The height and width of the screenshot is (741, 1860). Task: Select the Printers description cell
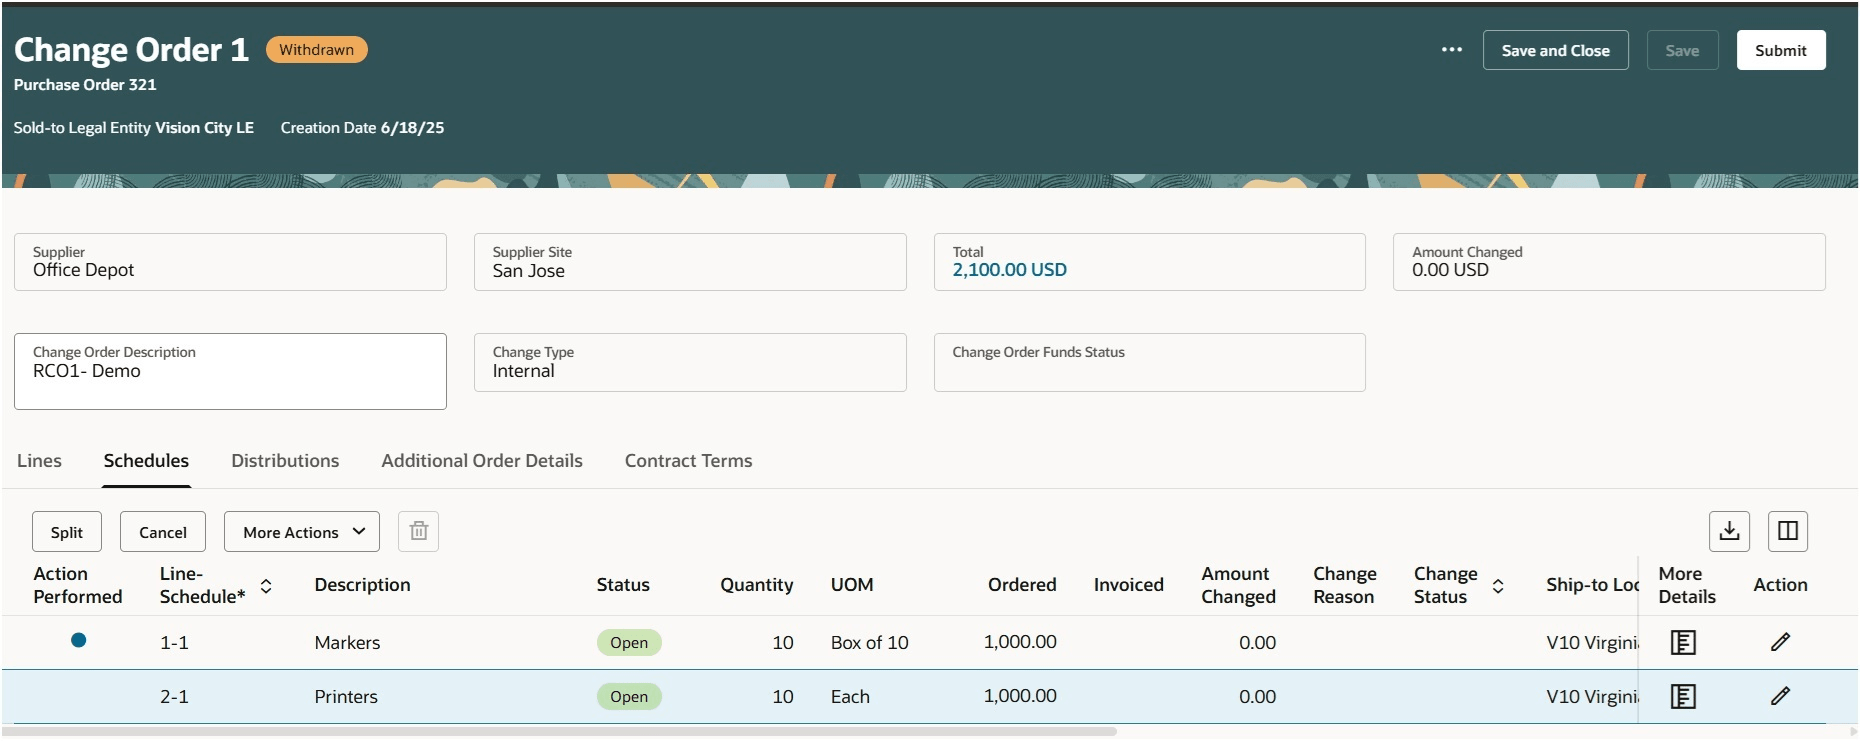pos(346,697)
